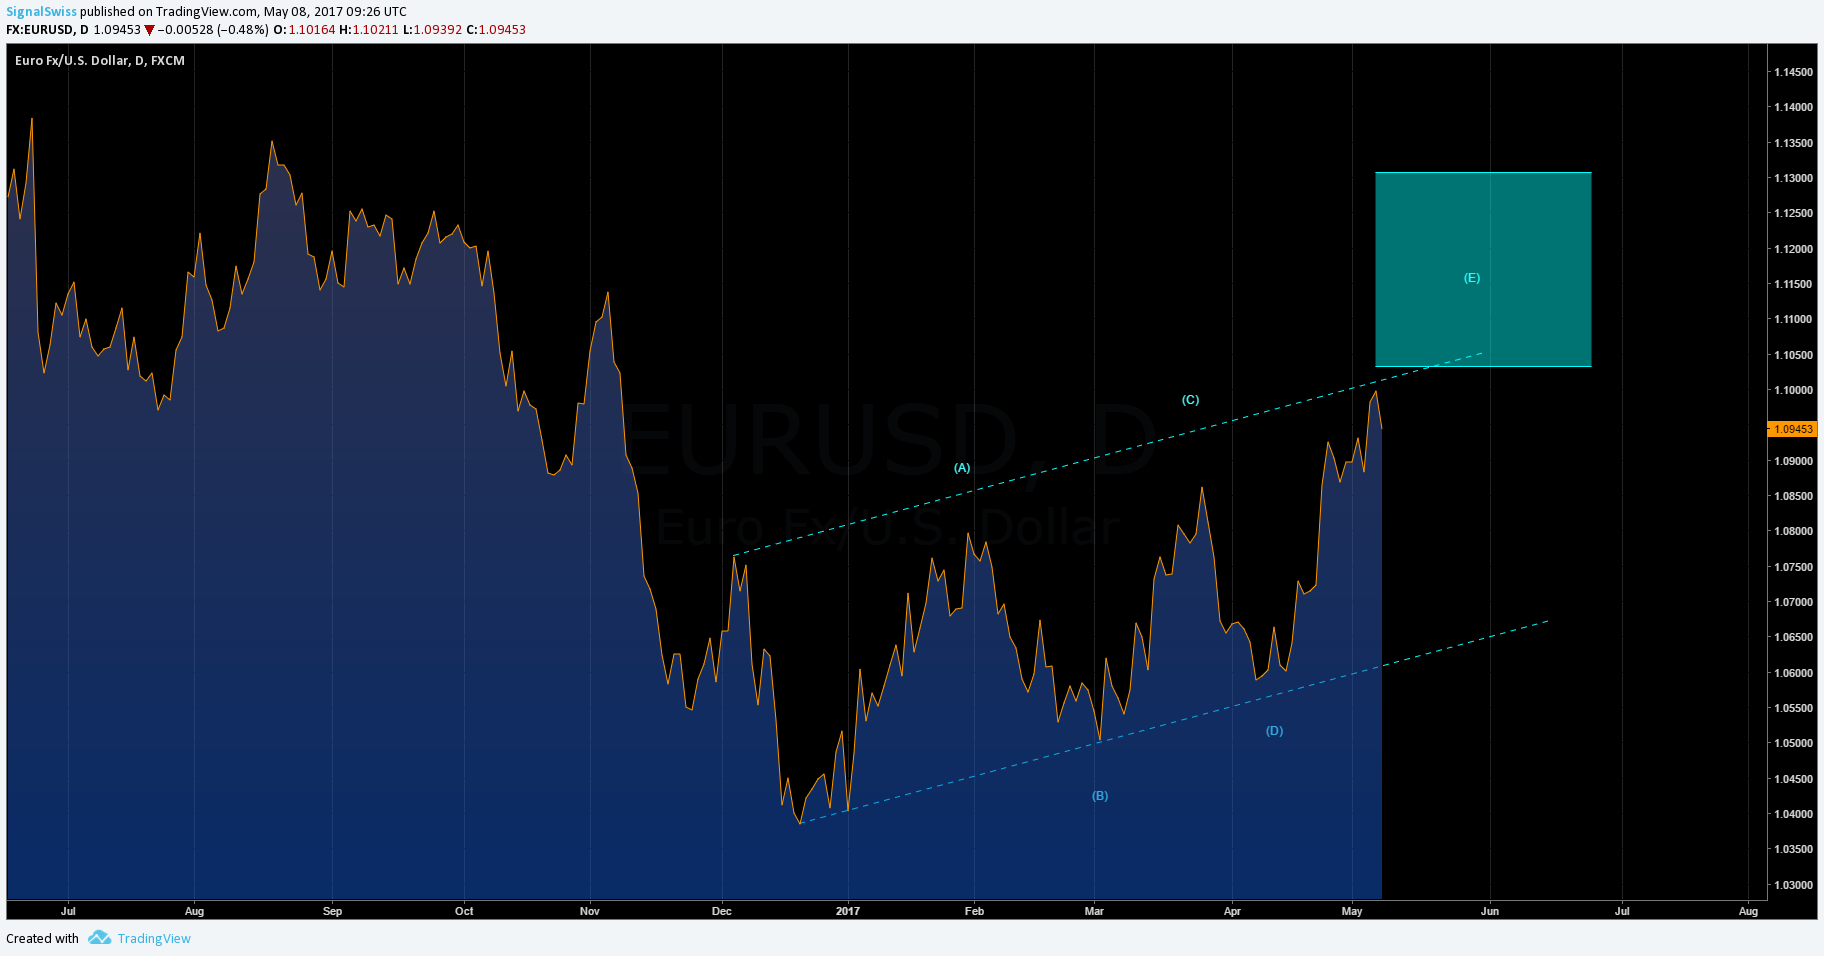The width and height of the screenshot is (1824, 956).
Task: Click the percent change (−0.48%) text
Action: (243, 30)
